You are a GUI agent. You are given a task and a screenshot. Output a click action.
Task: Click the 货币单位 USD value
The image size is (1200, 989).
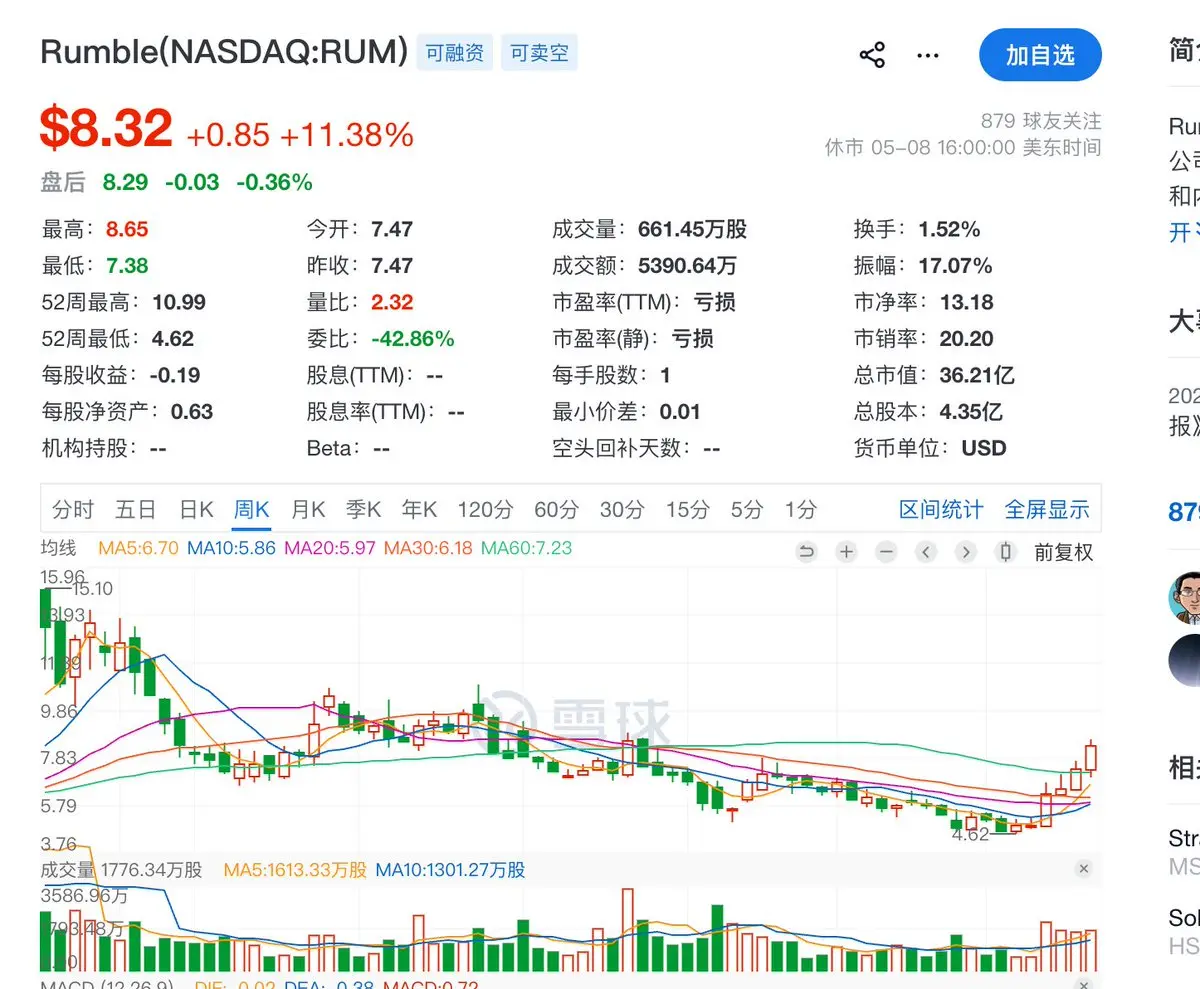pyautogui.click(x=984, y=448)
